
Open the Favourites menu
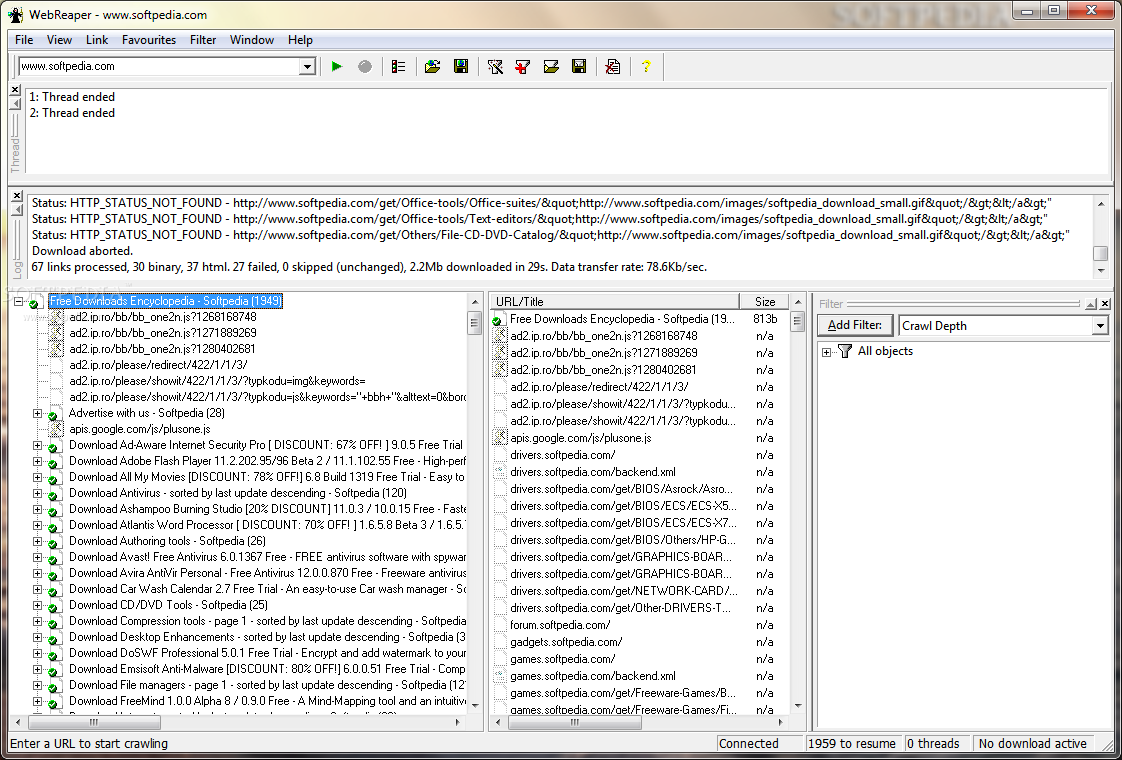pos(149,40)
